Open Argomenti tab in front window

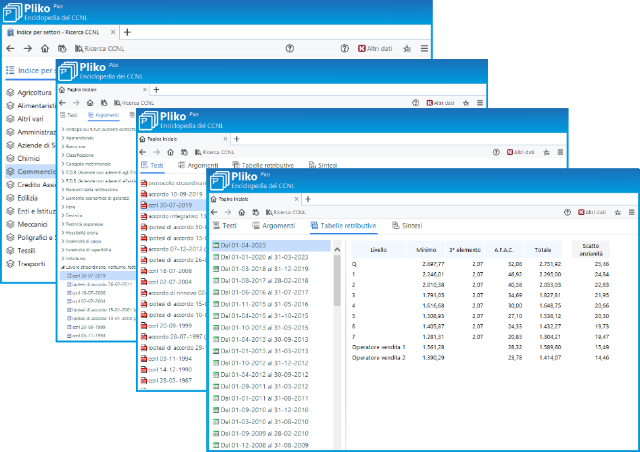point(273,225)
